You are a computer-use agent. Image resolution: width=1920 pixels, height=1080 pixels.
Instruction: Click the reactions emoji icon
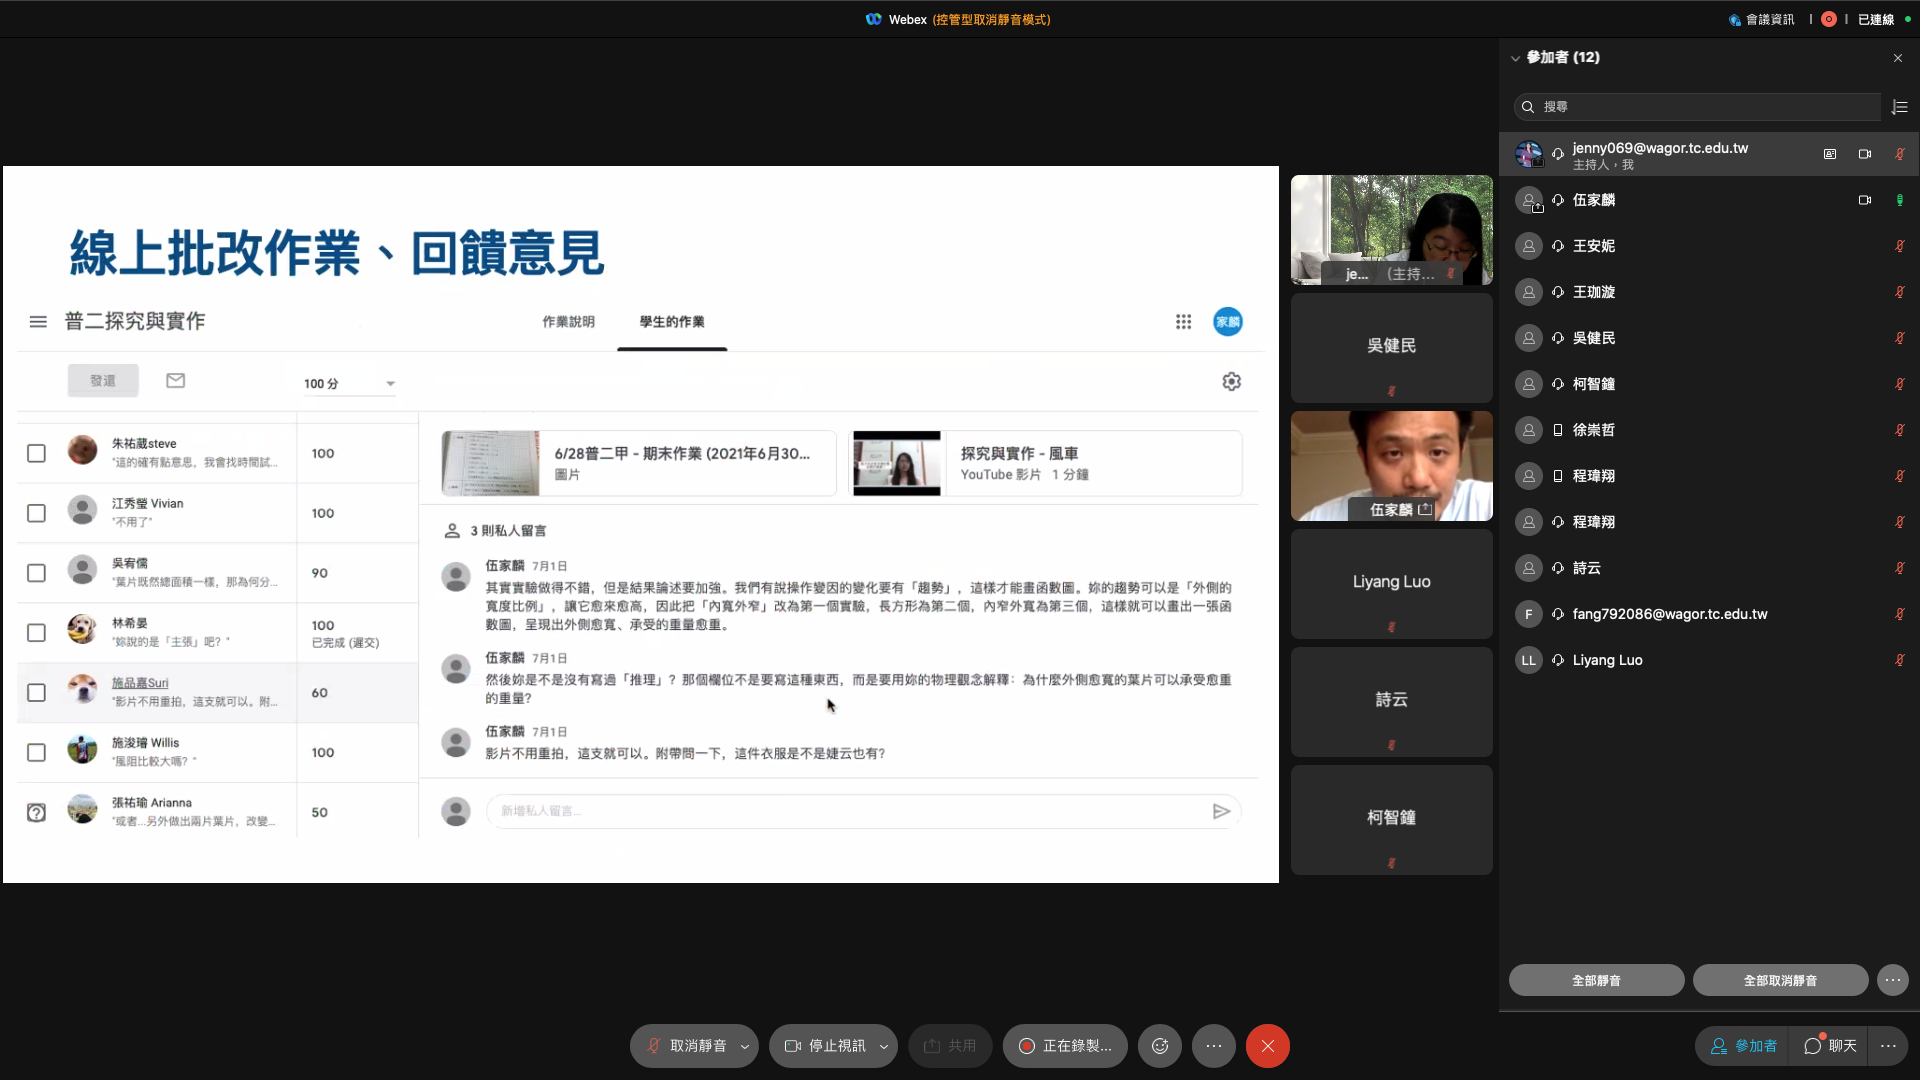1160,1046
